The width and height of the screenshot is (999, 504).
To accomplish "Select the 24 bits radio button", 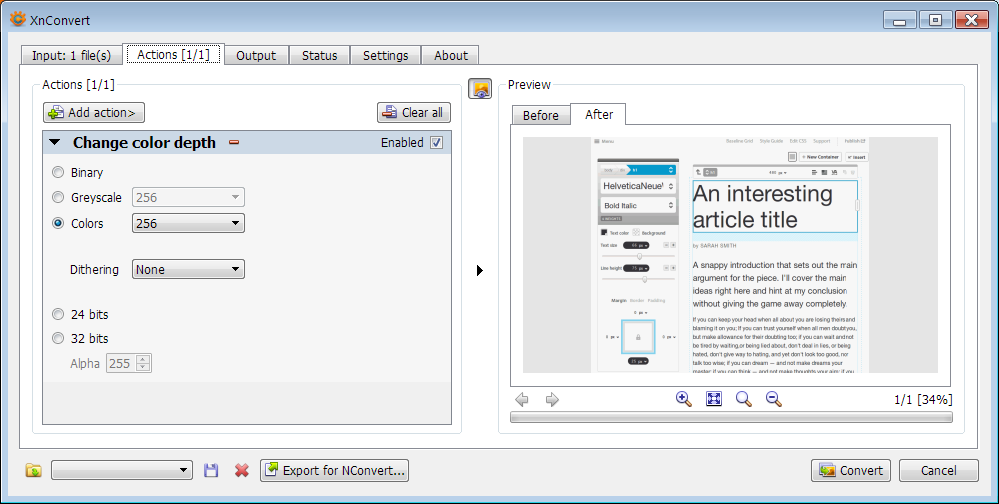I will coord(58,314).
